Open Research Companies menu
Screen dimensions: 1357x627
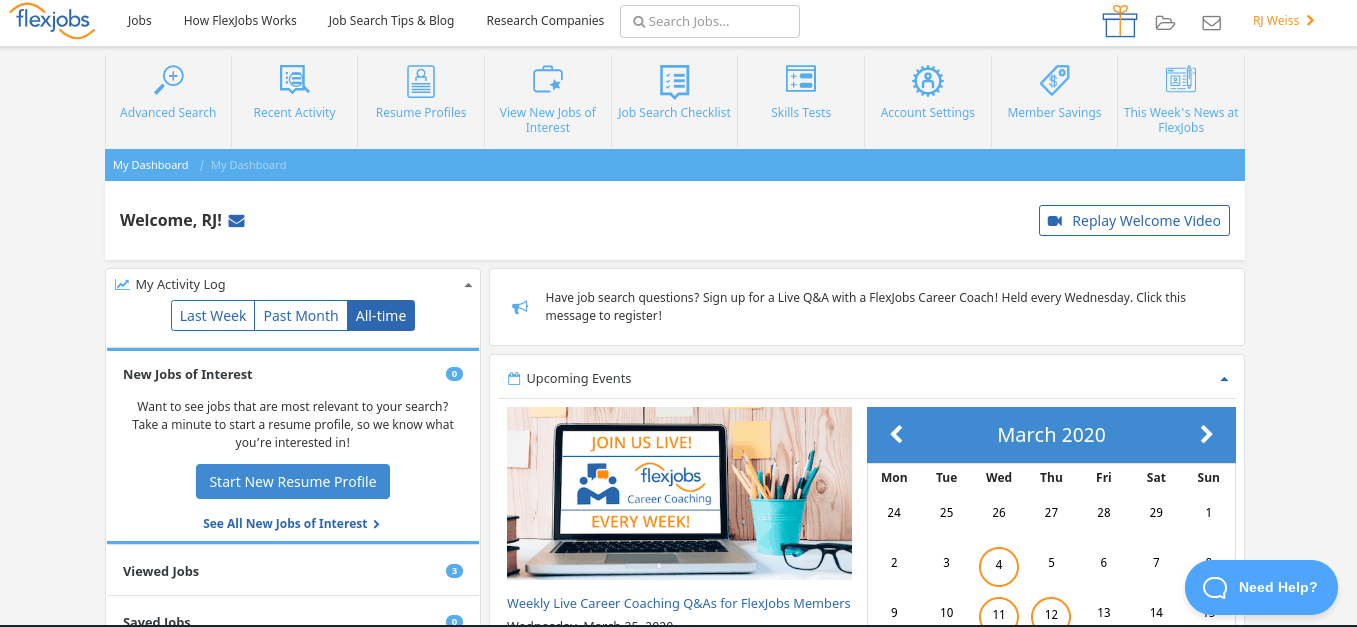[x=545, y=21]
